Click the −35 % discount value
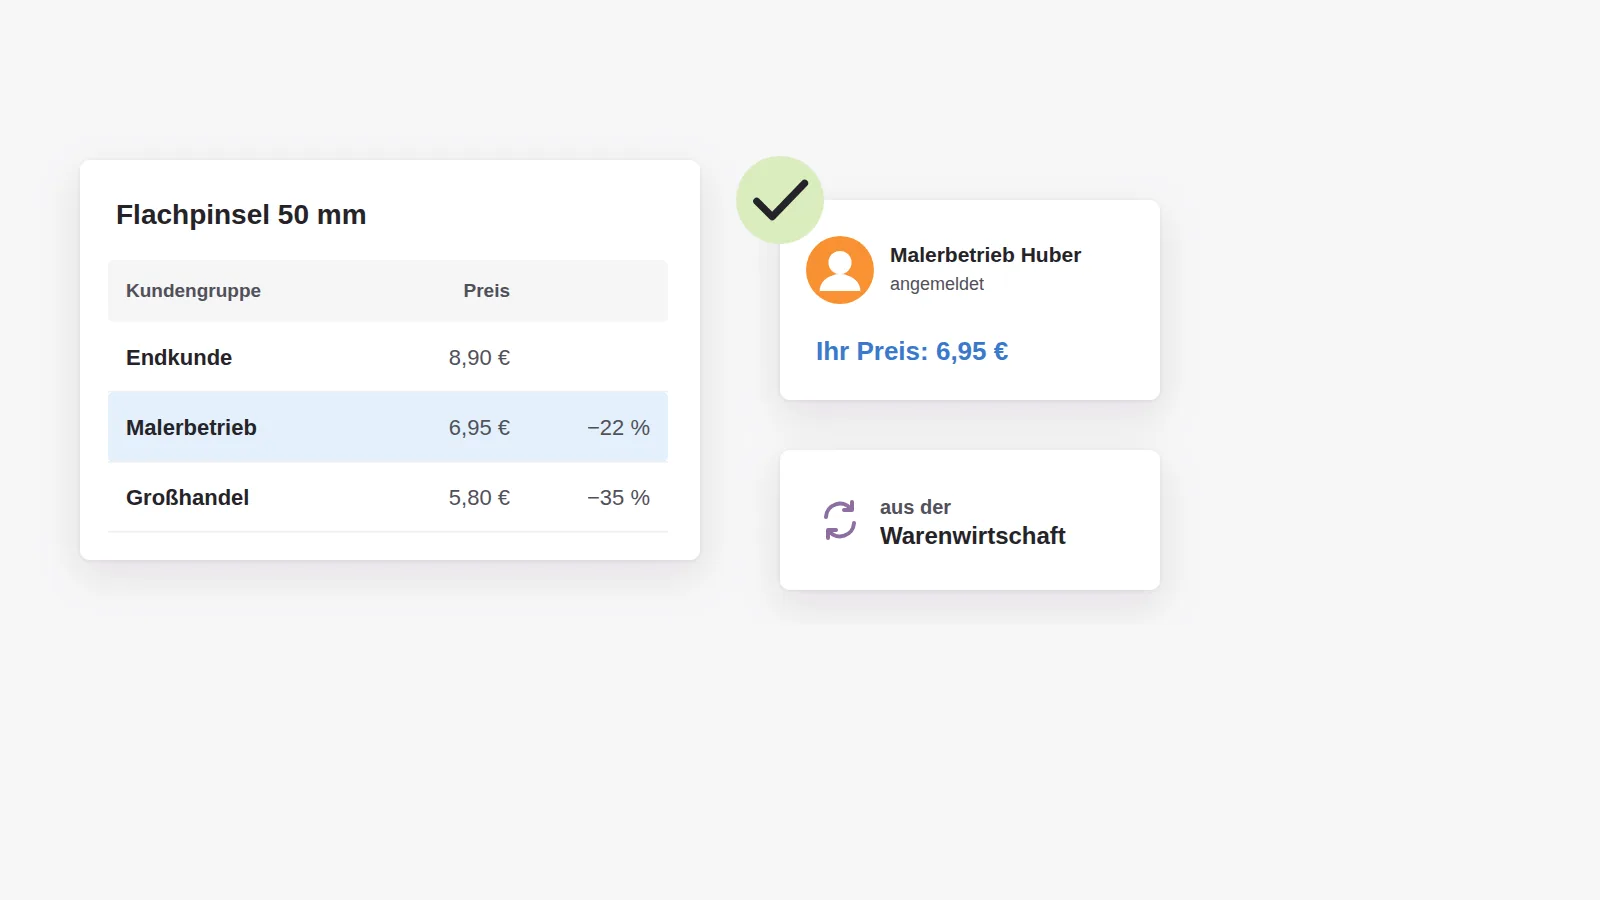 [618, 498]
